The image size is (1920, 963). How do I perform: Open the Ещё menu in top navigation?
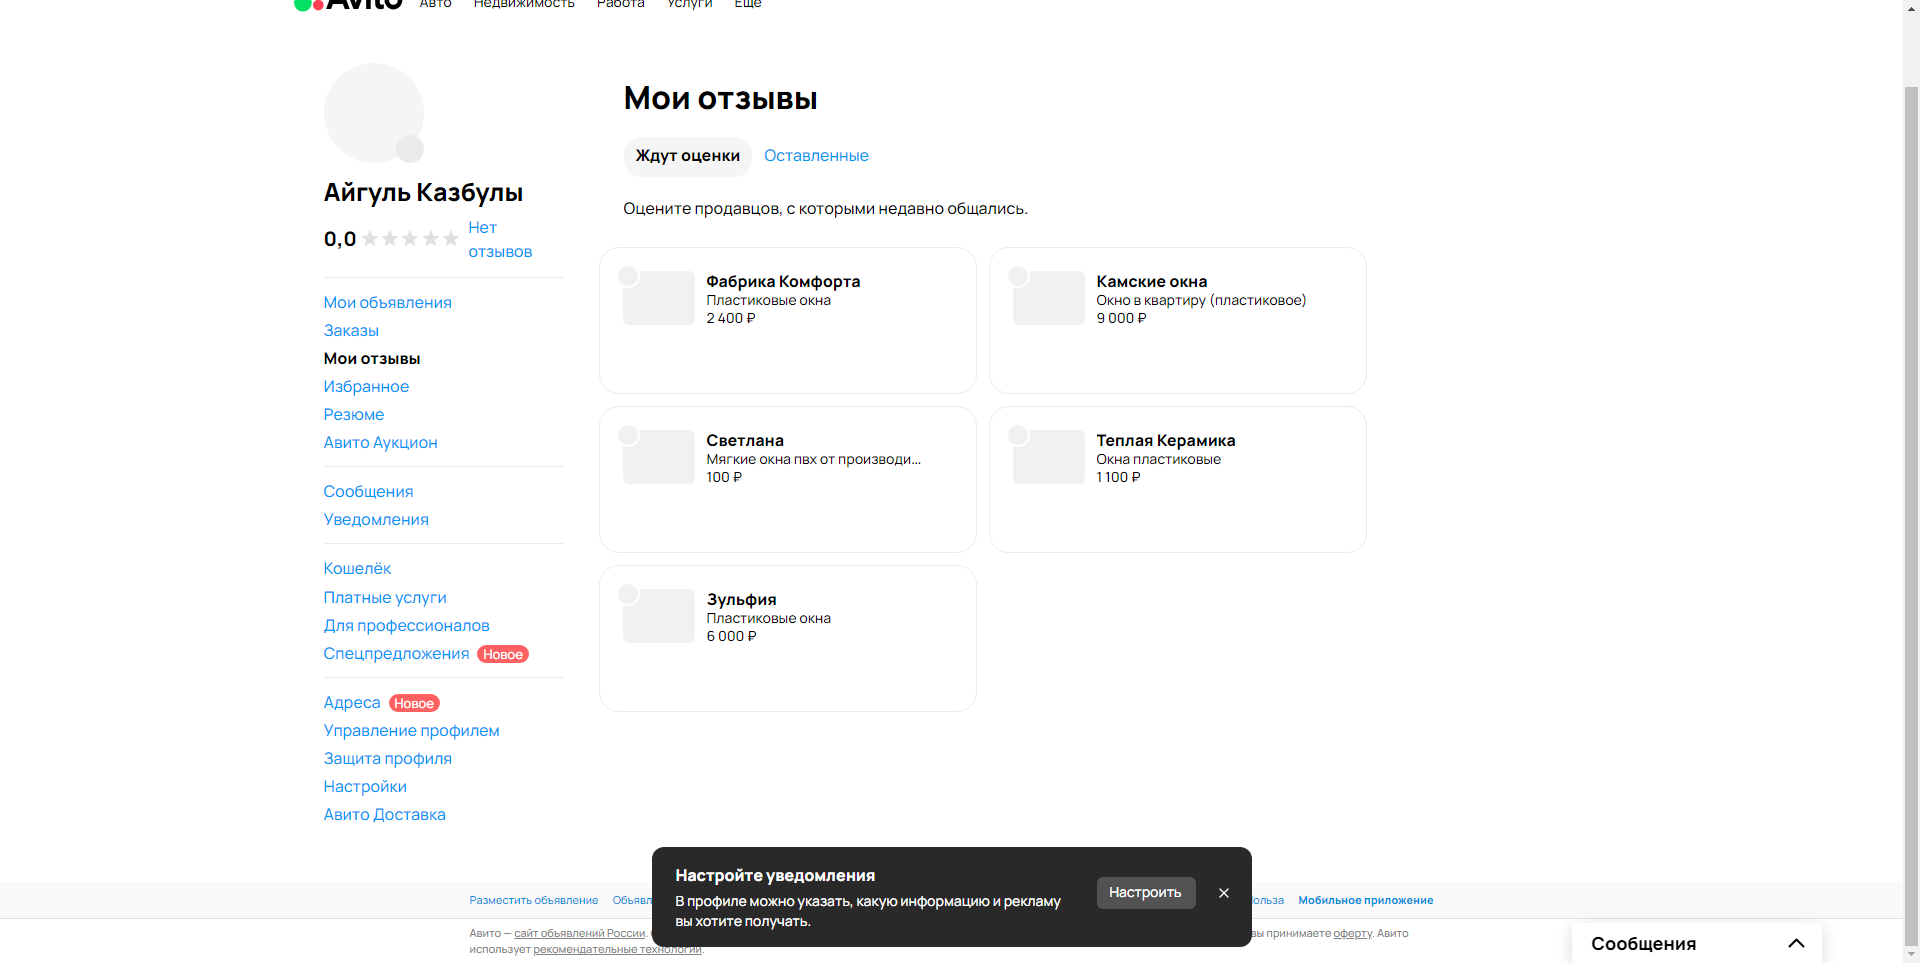coord(748,4)
